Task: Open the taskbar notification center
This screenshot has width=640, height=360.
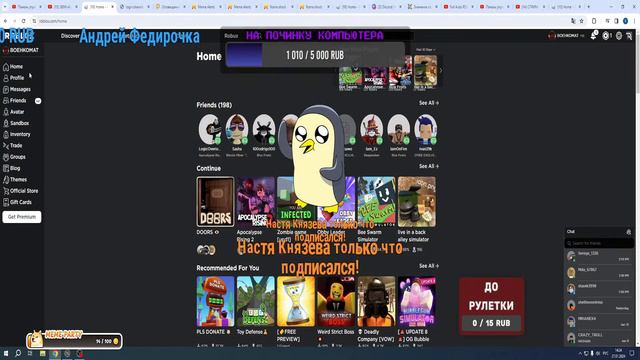Action: click(632, 353)
